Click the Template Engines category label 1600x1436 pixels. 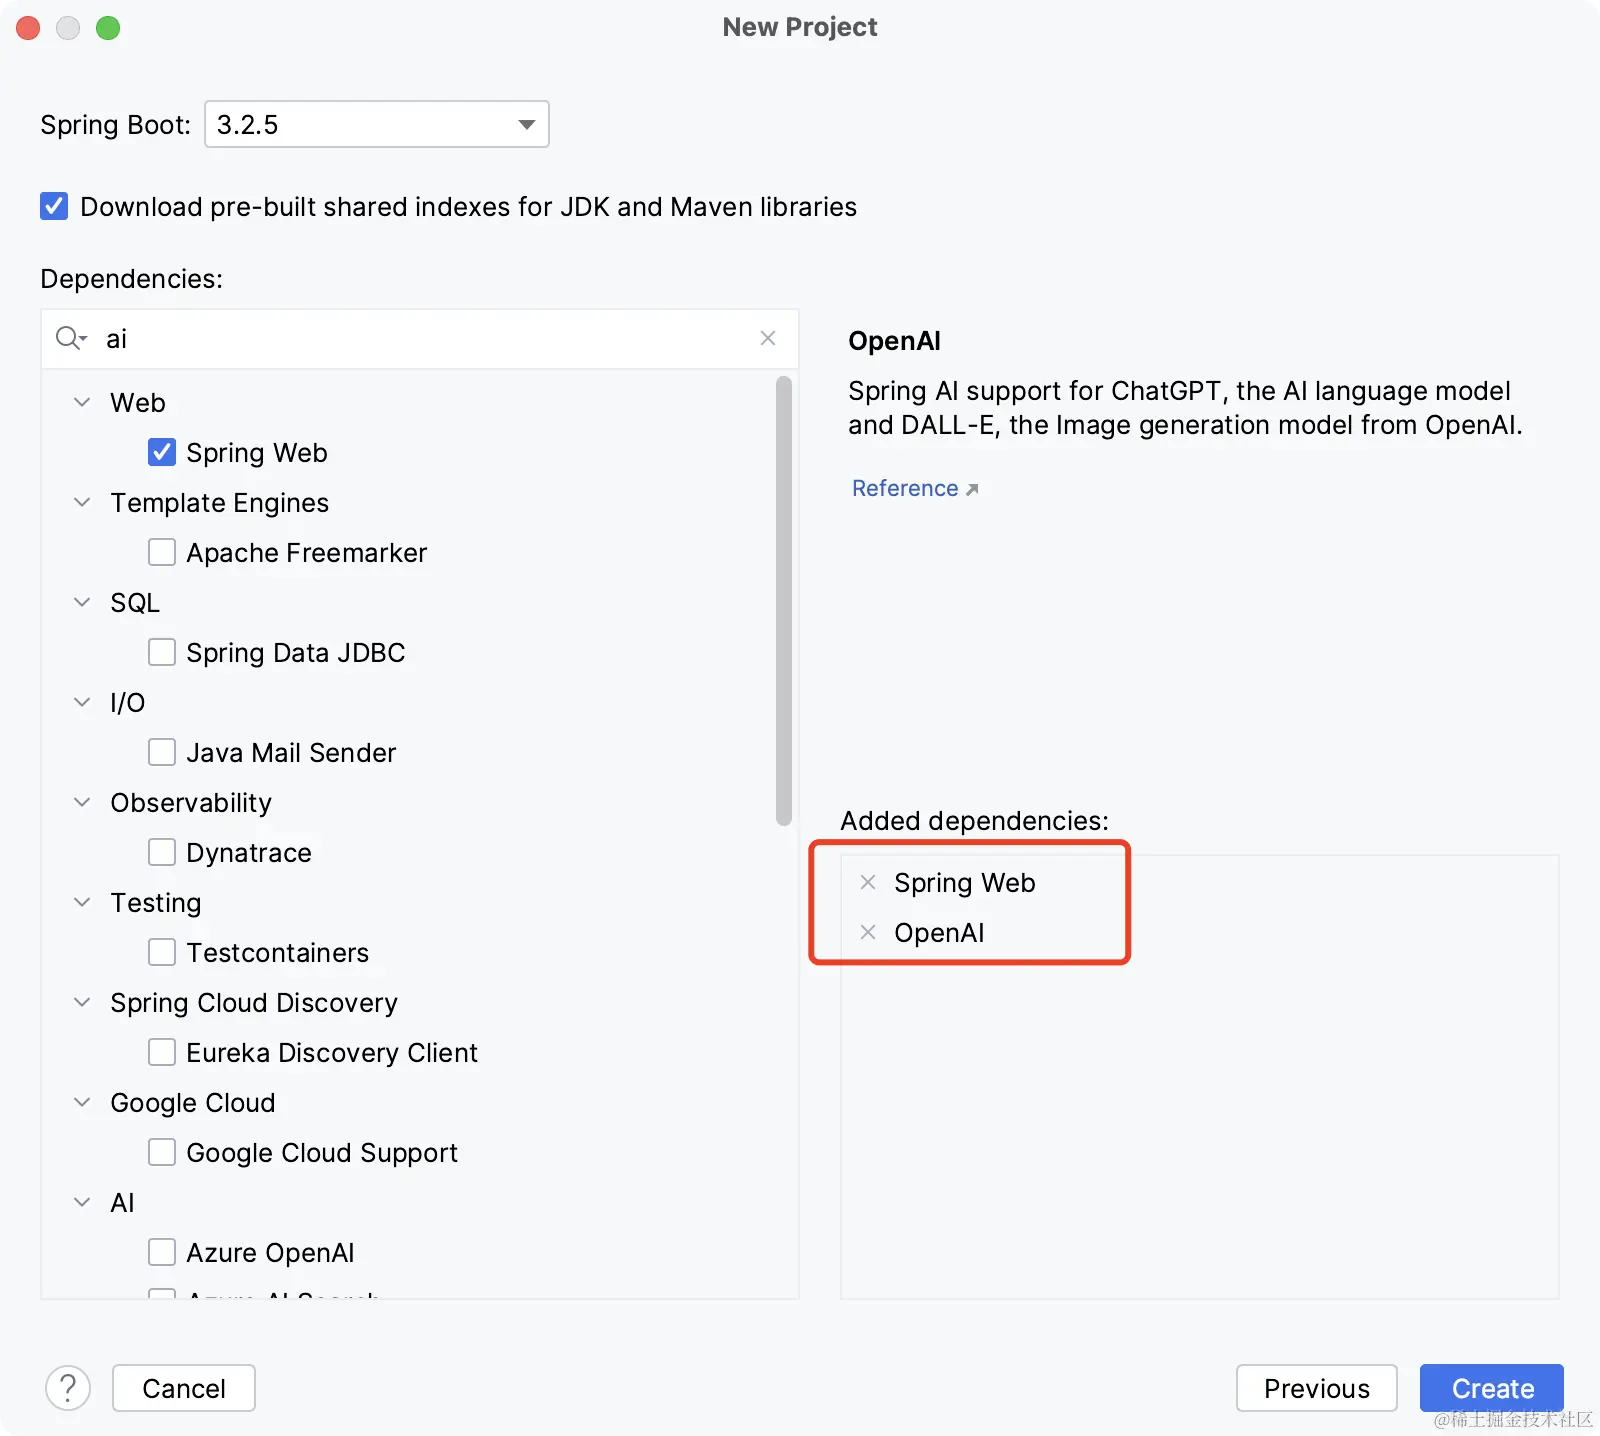[220, 502]
